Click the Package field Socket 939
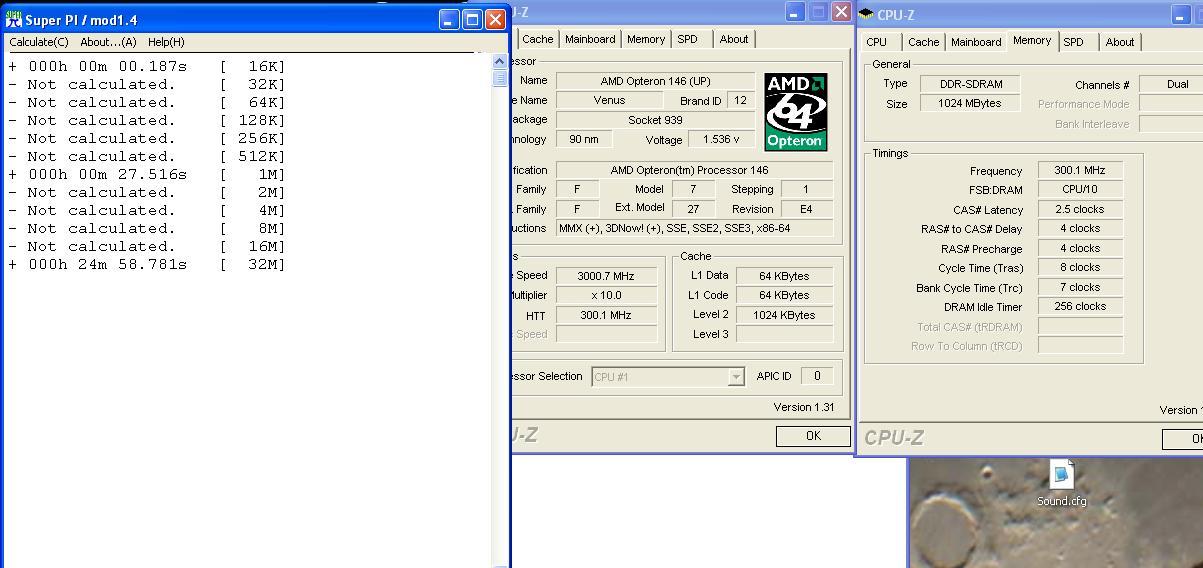 tap(655, 120)
